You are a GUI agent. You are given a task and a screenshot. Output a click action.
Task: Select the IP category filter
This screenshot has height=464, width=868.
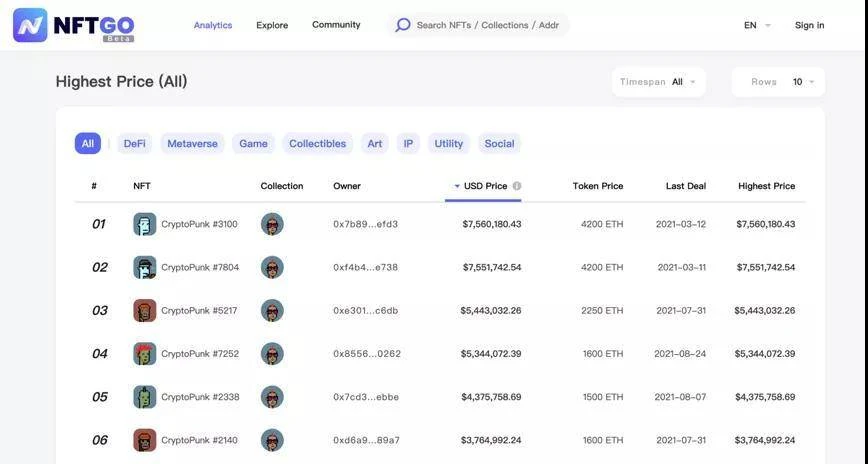coord(408,143)
